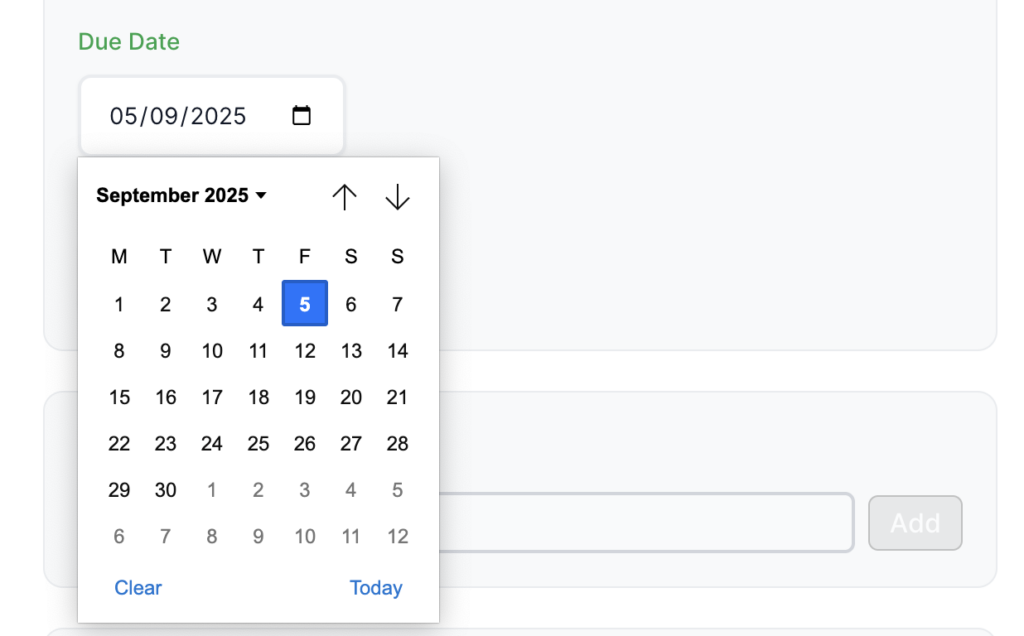Expand the September 2025 month selector
Viewport: 1024px width, 636px height.
181,196
